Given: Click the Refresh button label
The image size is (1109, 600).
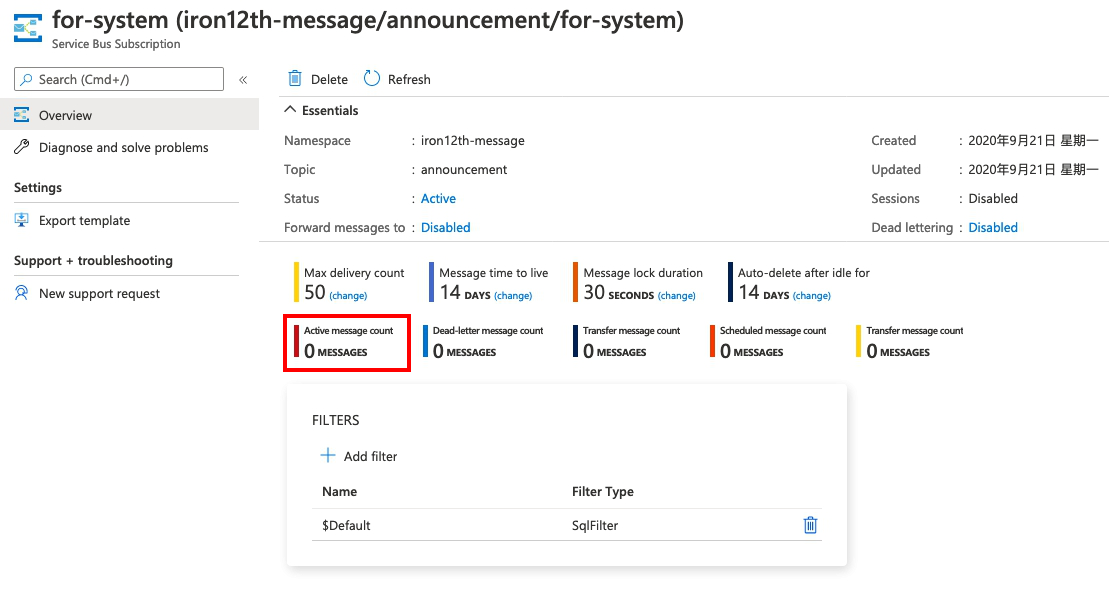Looking at the screenshot, I should [x=409, y=79].
